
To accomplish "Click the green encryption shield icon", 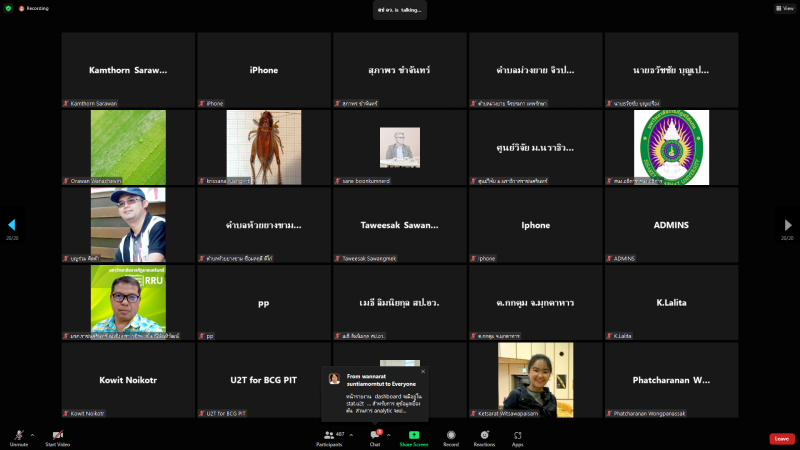I will 8,7.
